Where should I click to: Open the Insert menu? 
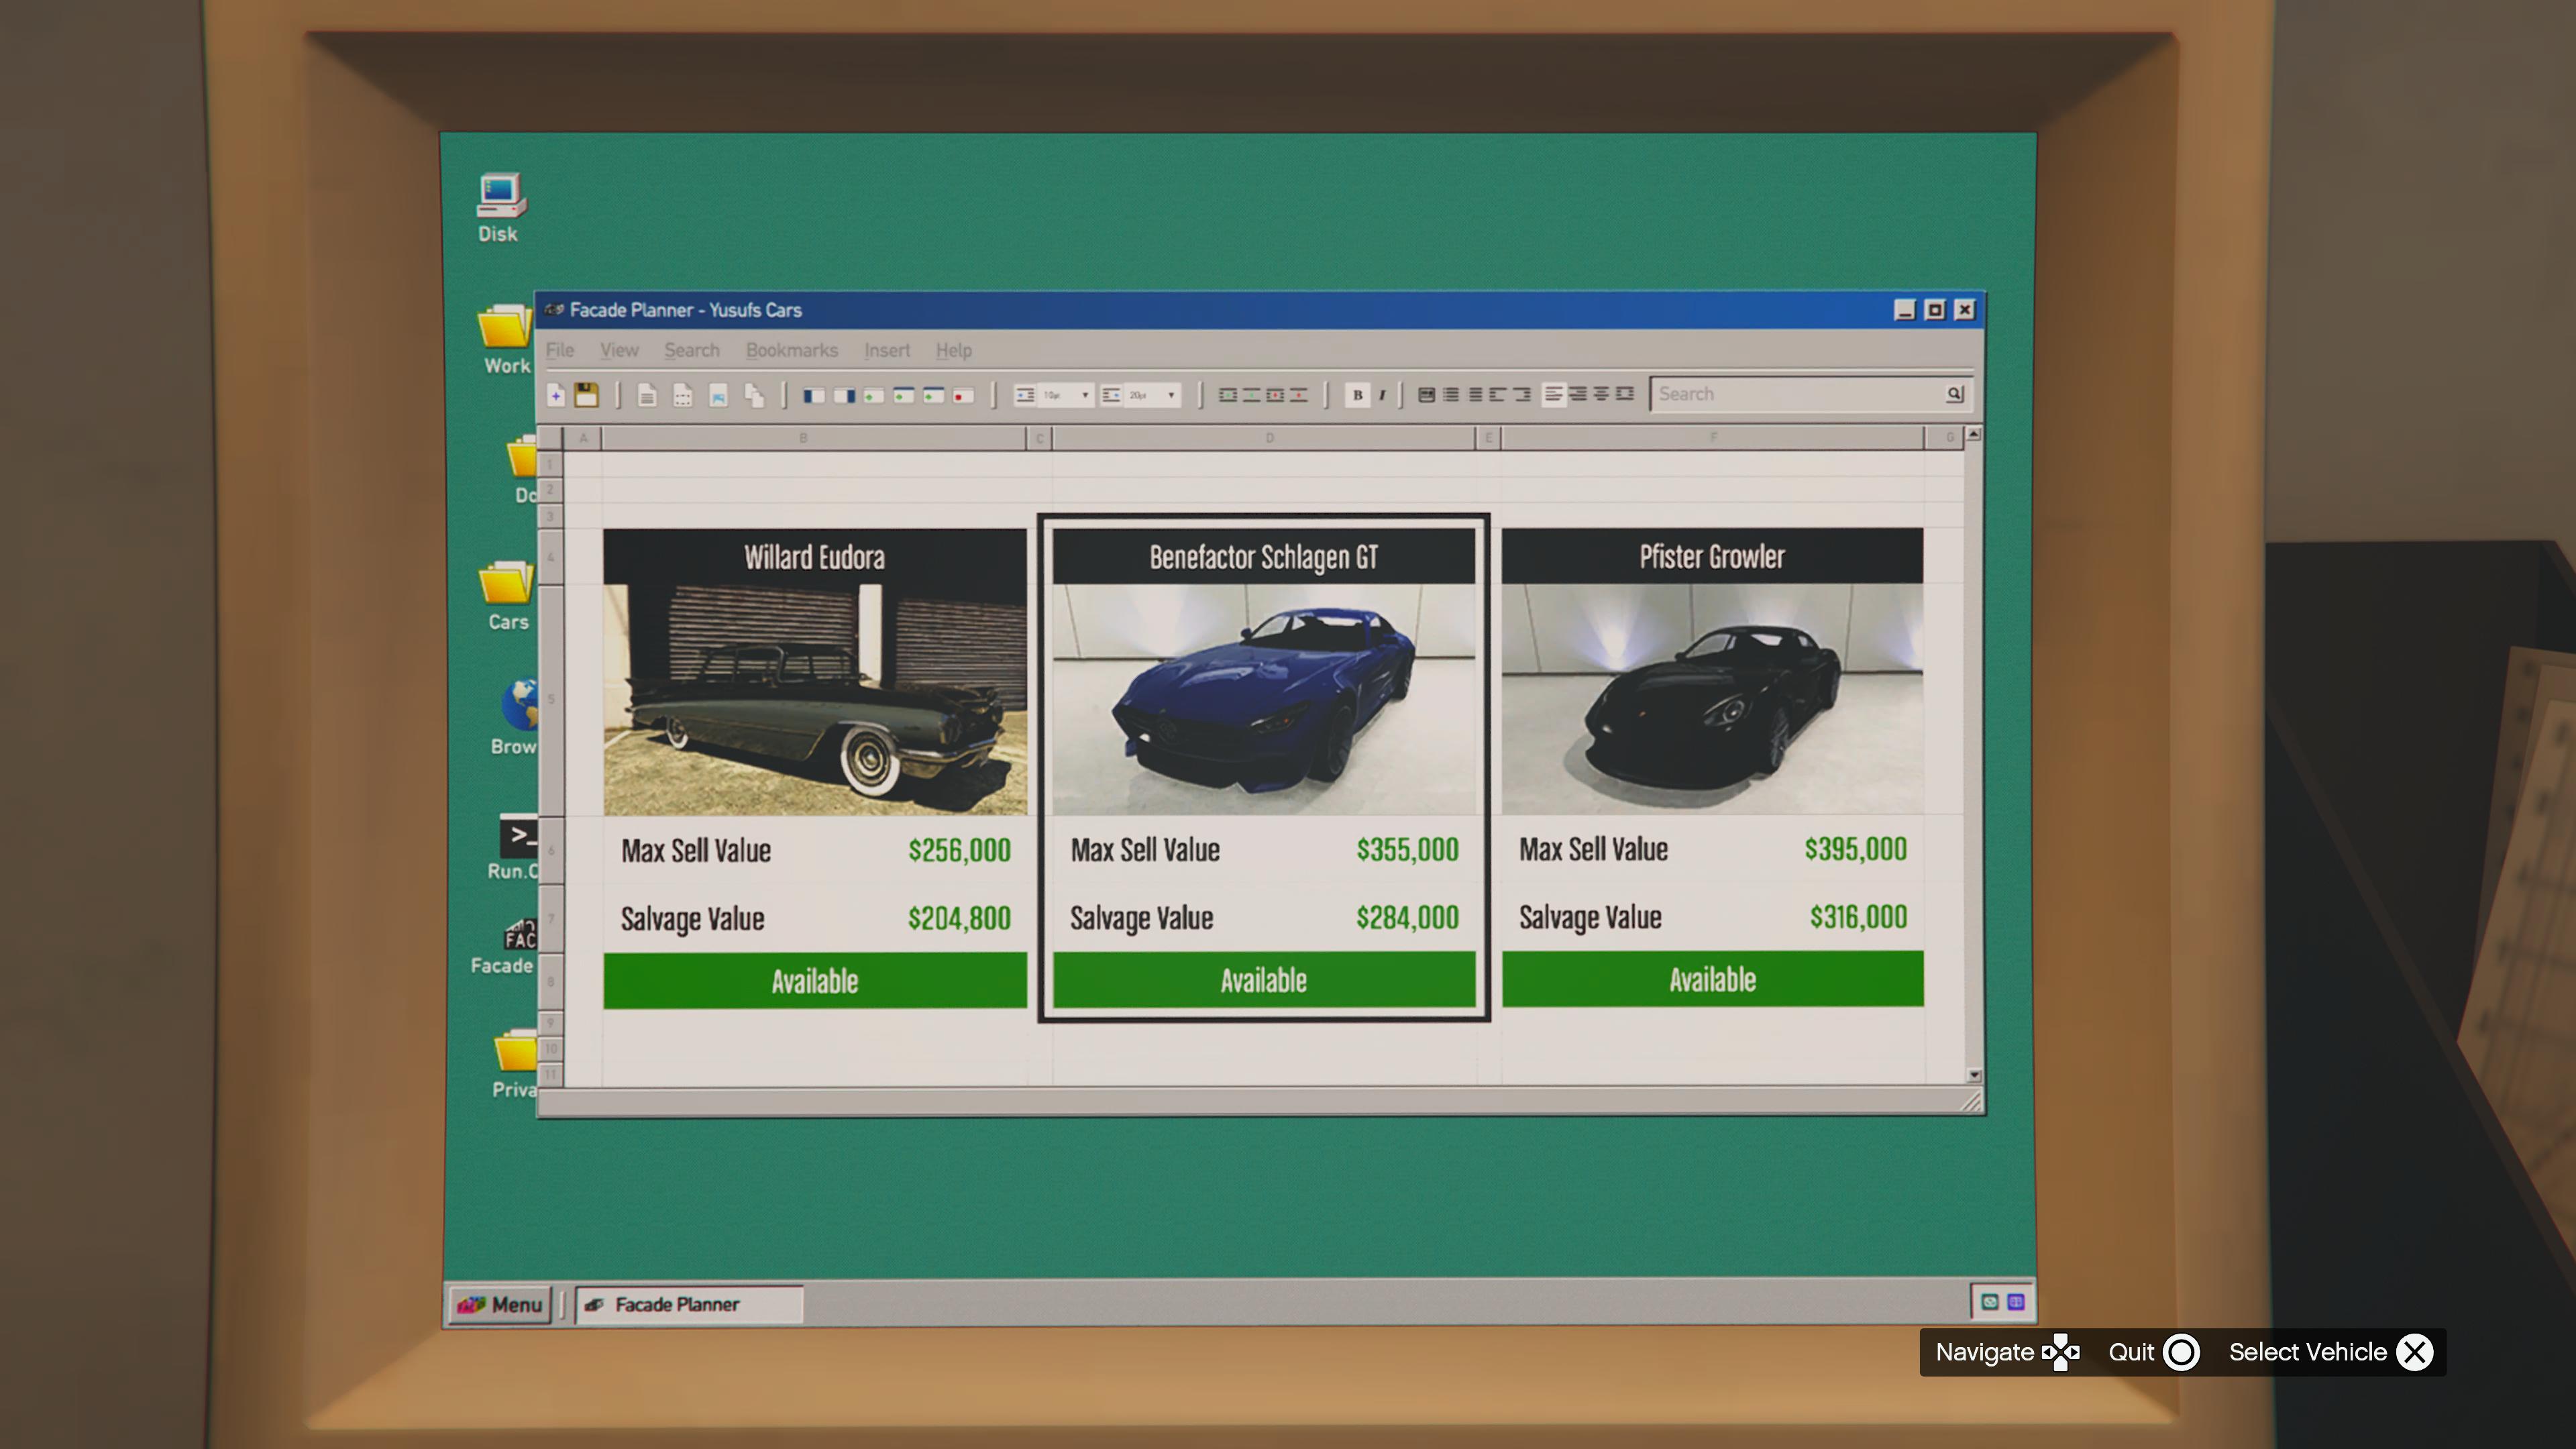(886, 350)
